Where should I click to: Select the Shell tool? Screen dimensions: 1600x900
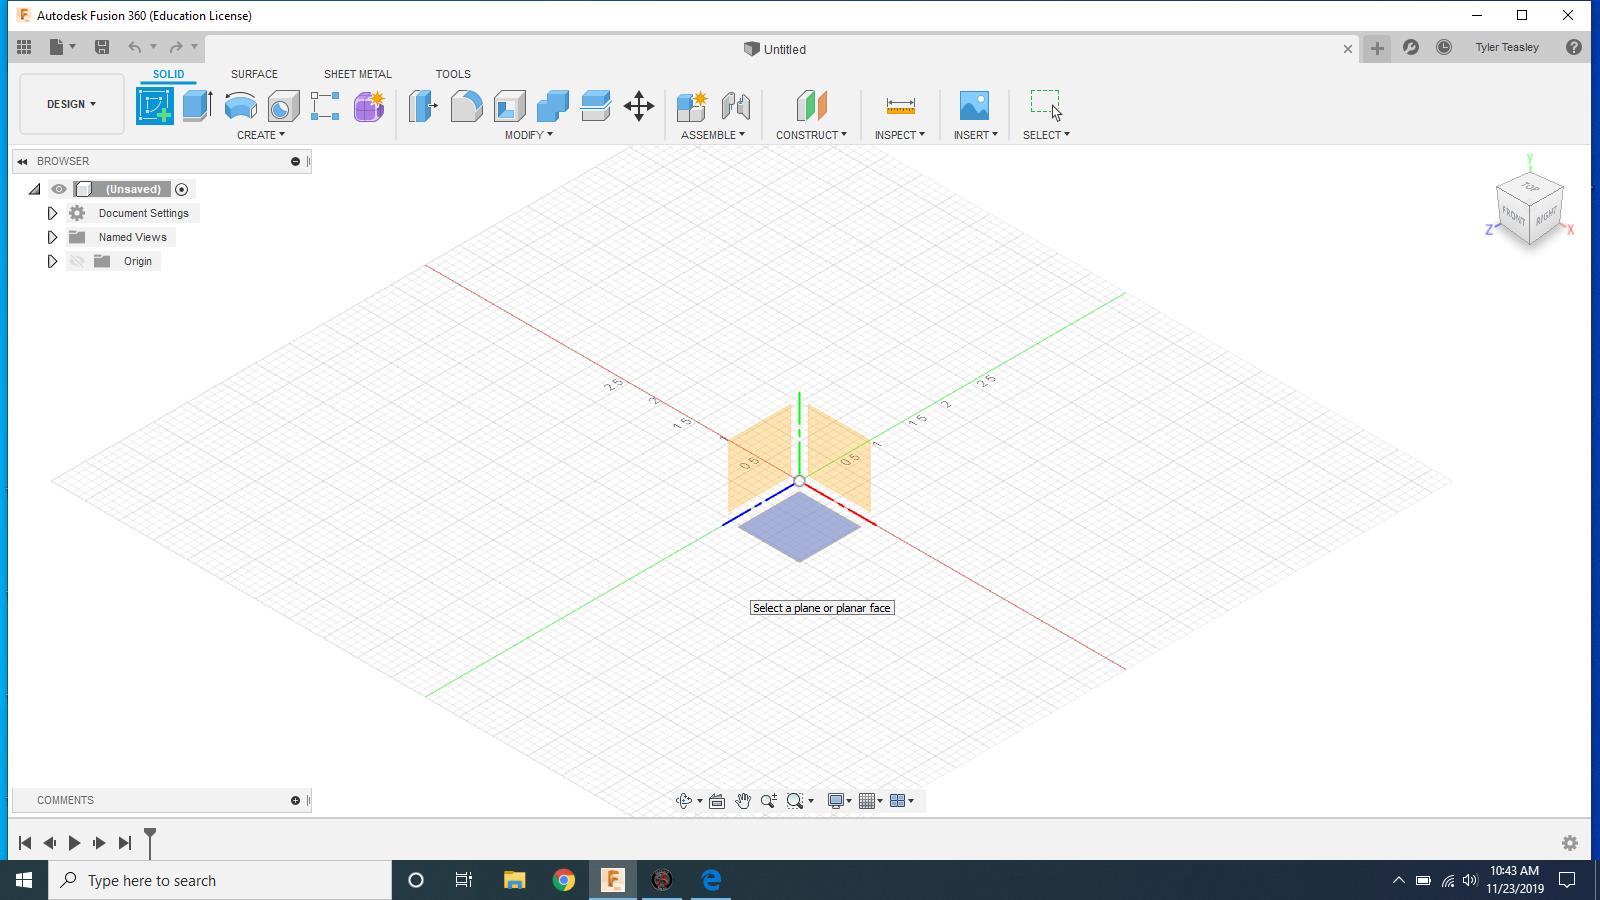point(509,105)
